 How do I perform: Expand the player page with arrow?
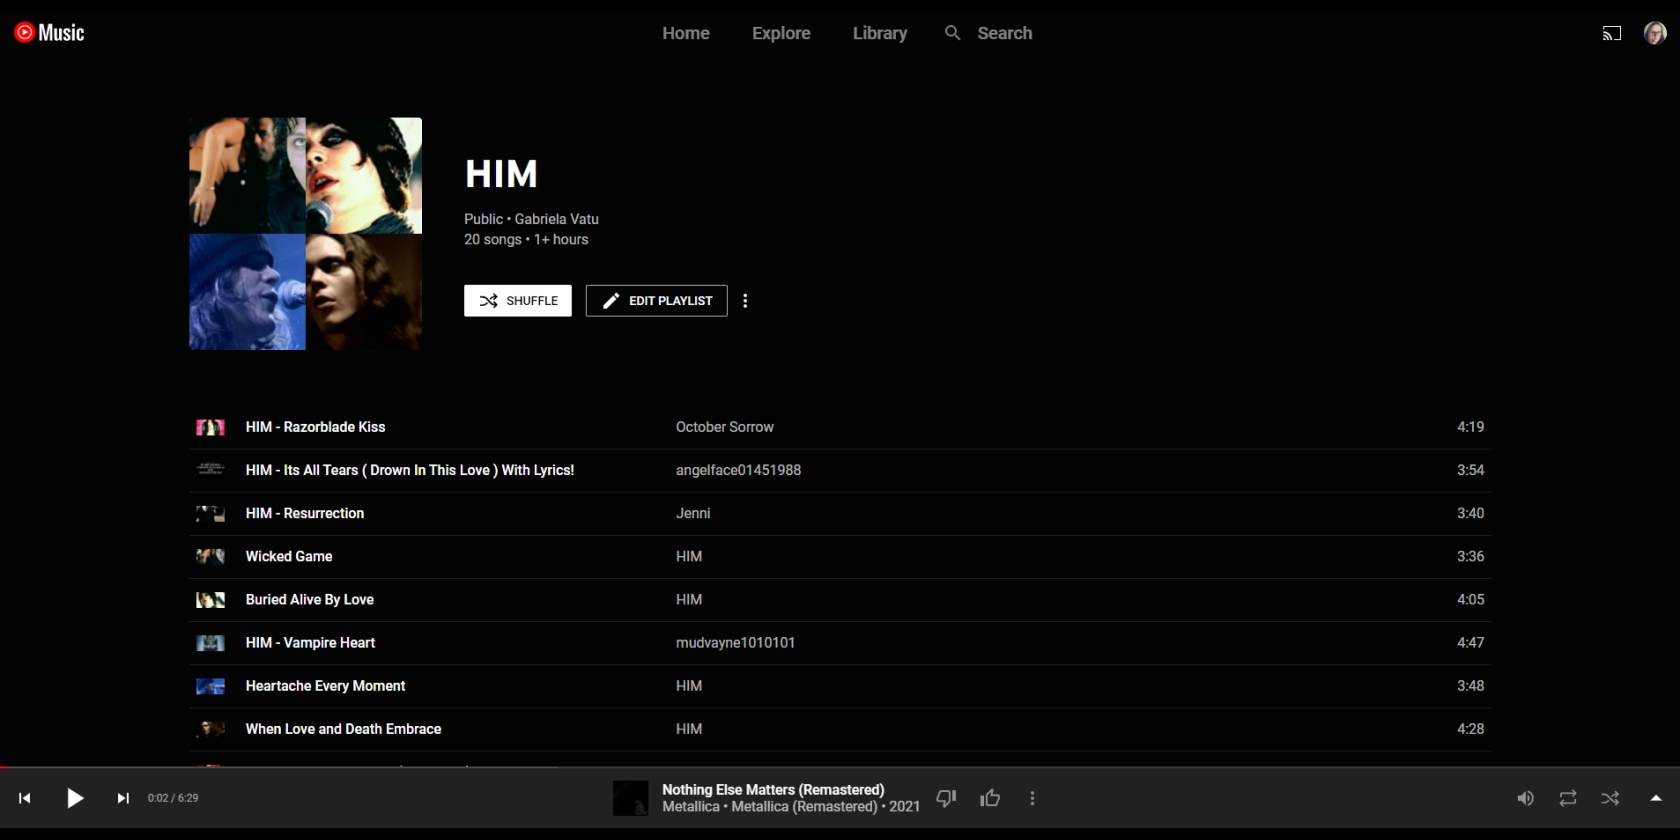click(x=1656, y=798)
